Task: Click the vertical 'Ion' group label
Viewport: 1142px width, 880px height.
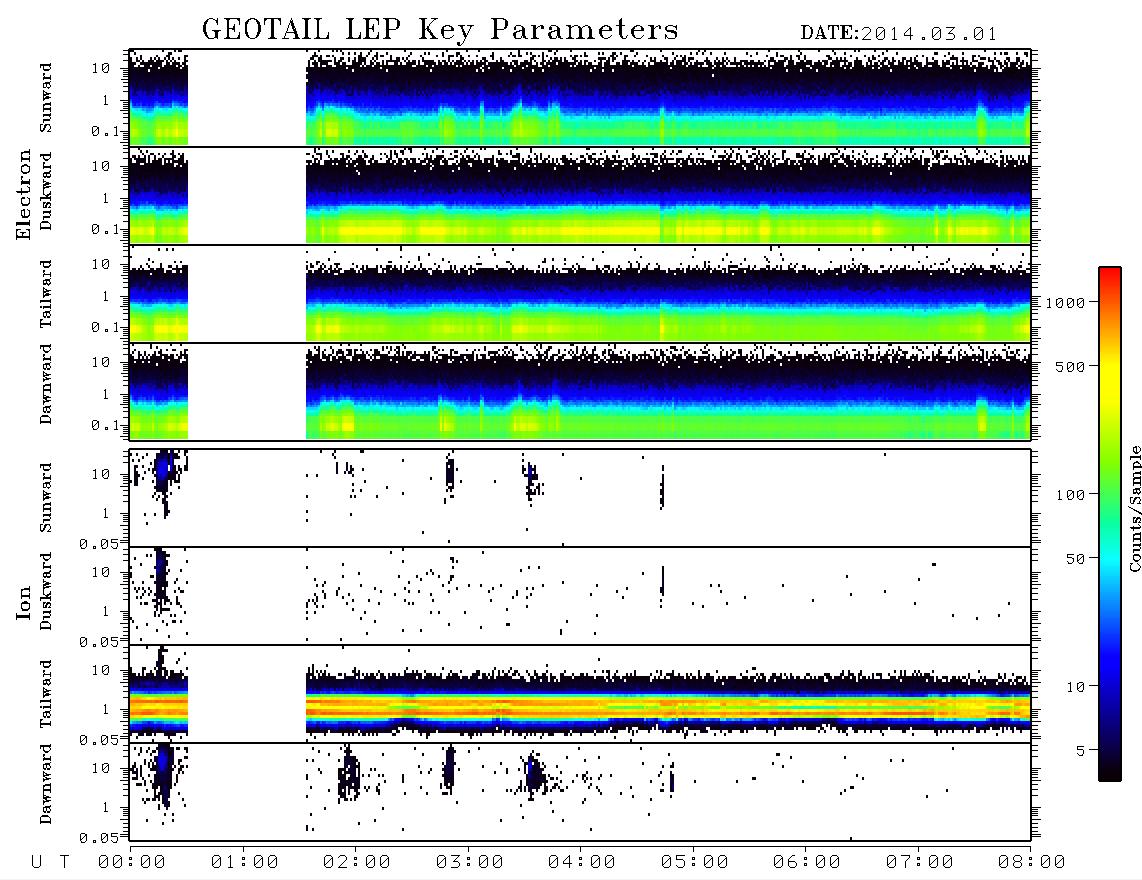Action: click(x=24, y=602)
